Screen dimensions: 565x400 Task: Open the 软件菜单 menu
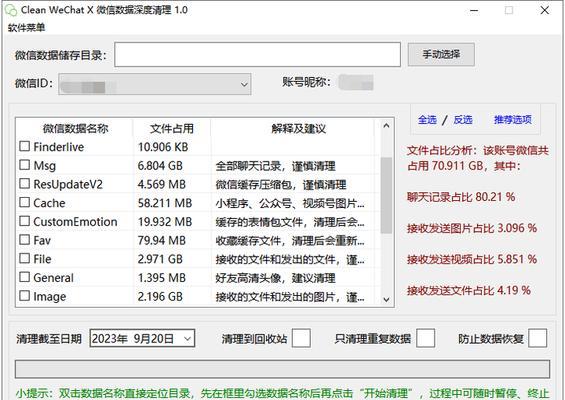coord(26,28)
